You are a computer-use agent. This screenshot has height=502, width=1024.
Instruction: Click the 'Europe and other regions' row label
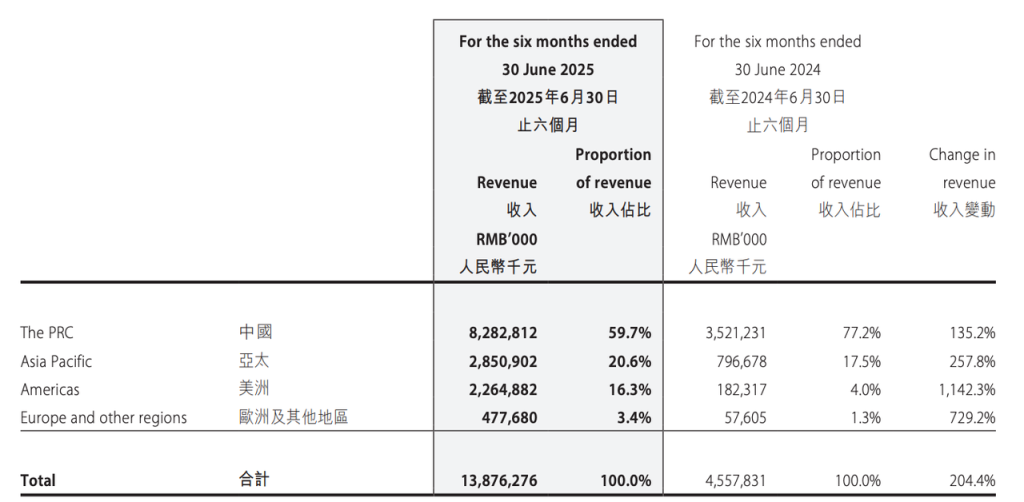click(103, 418)
